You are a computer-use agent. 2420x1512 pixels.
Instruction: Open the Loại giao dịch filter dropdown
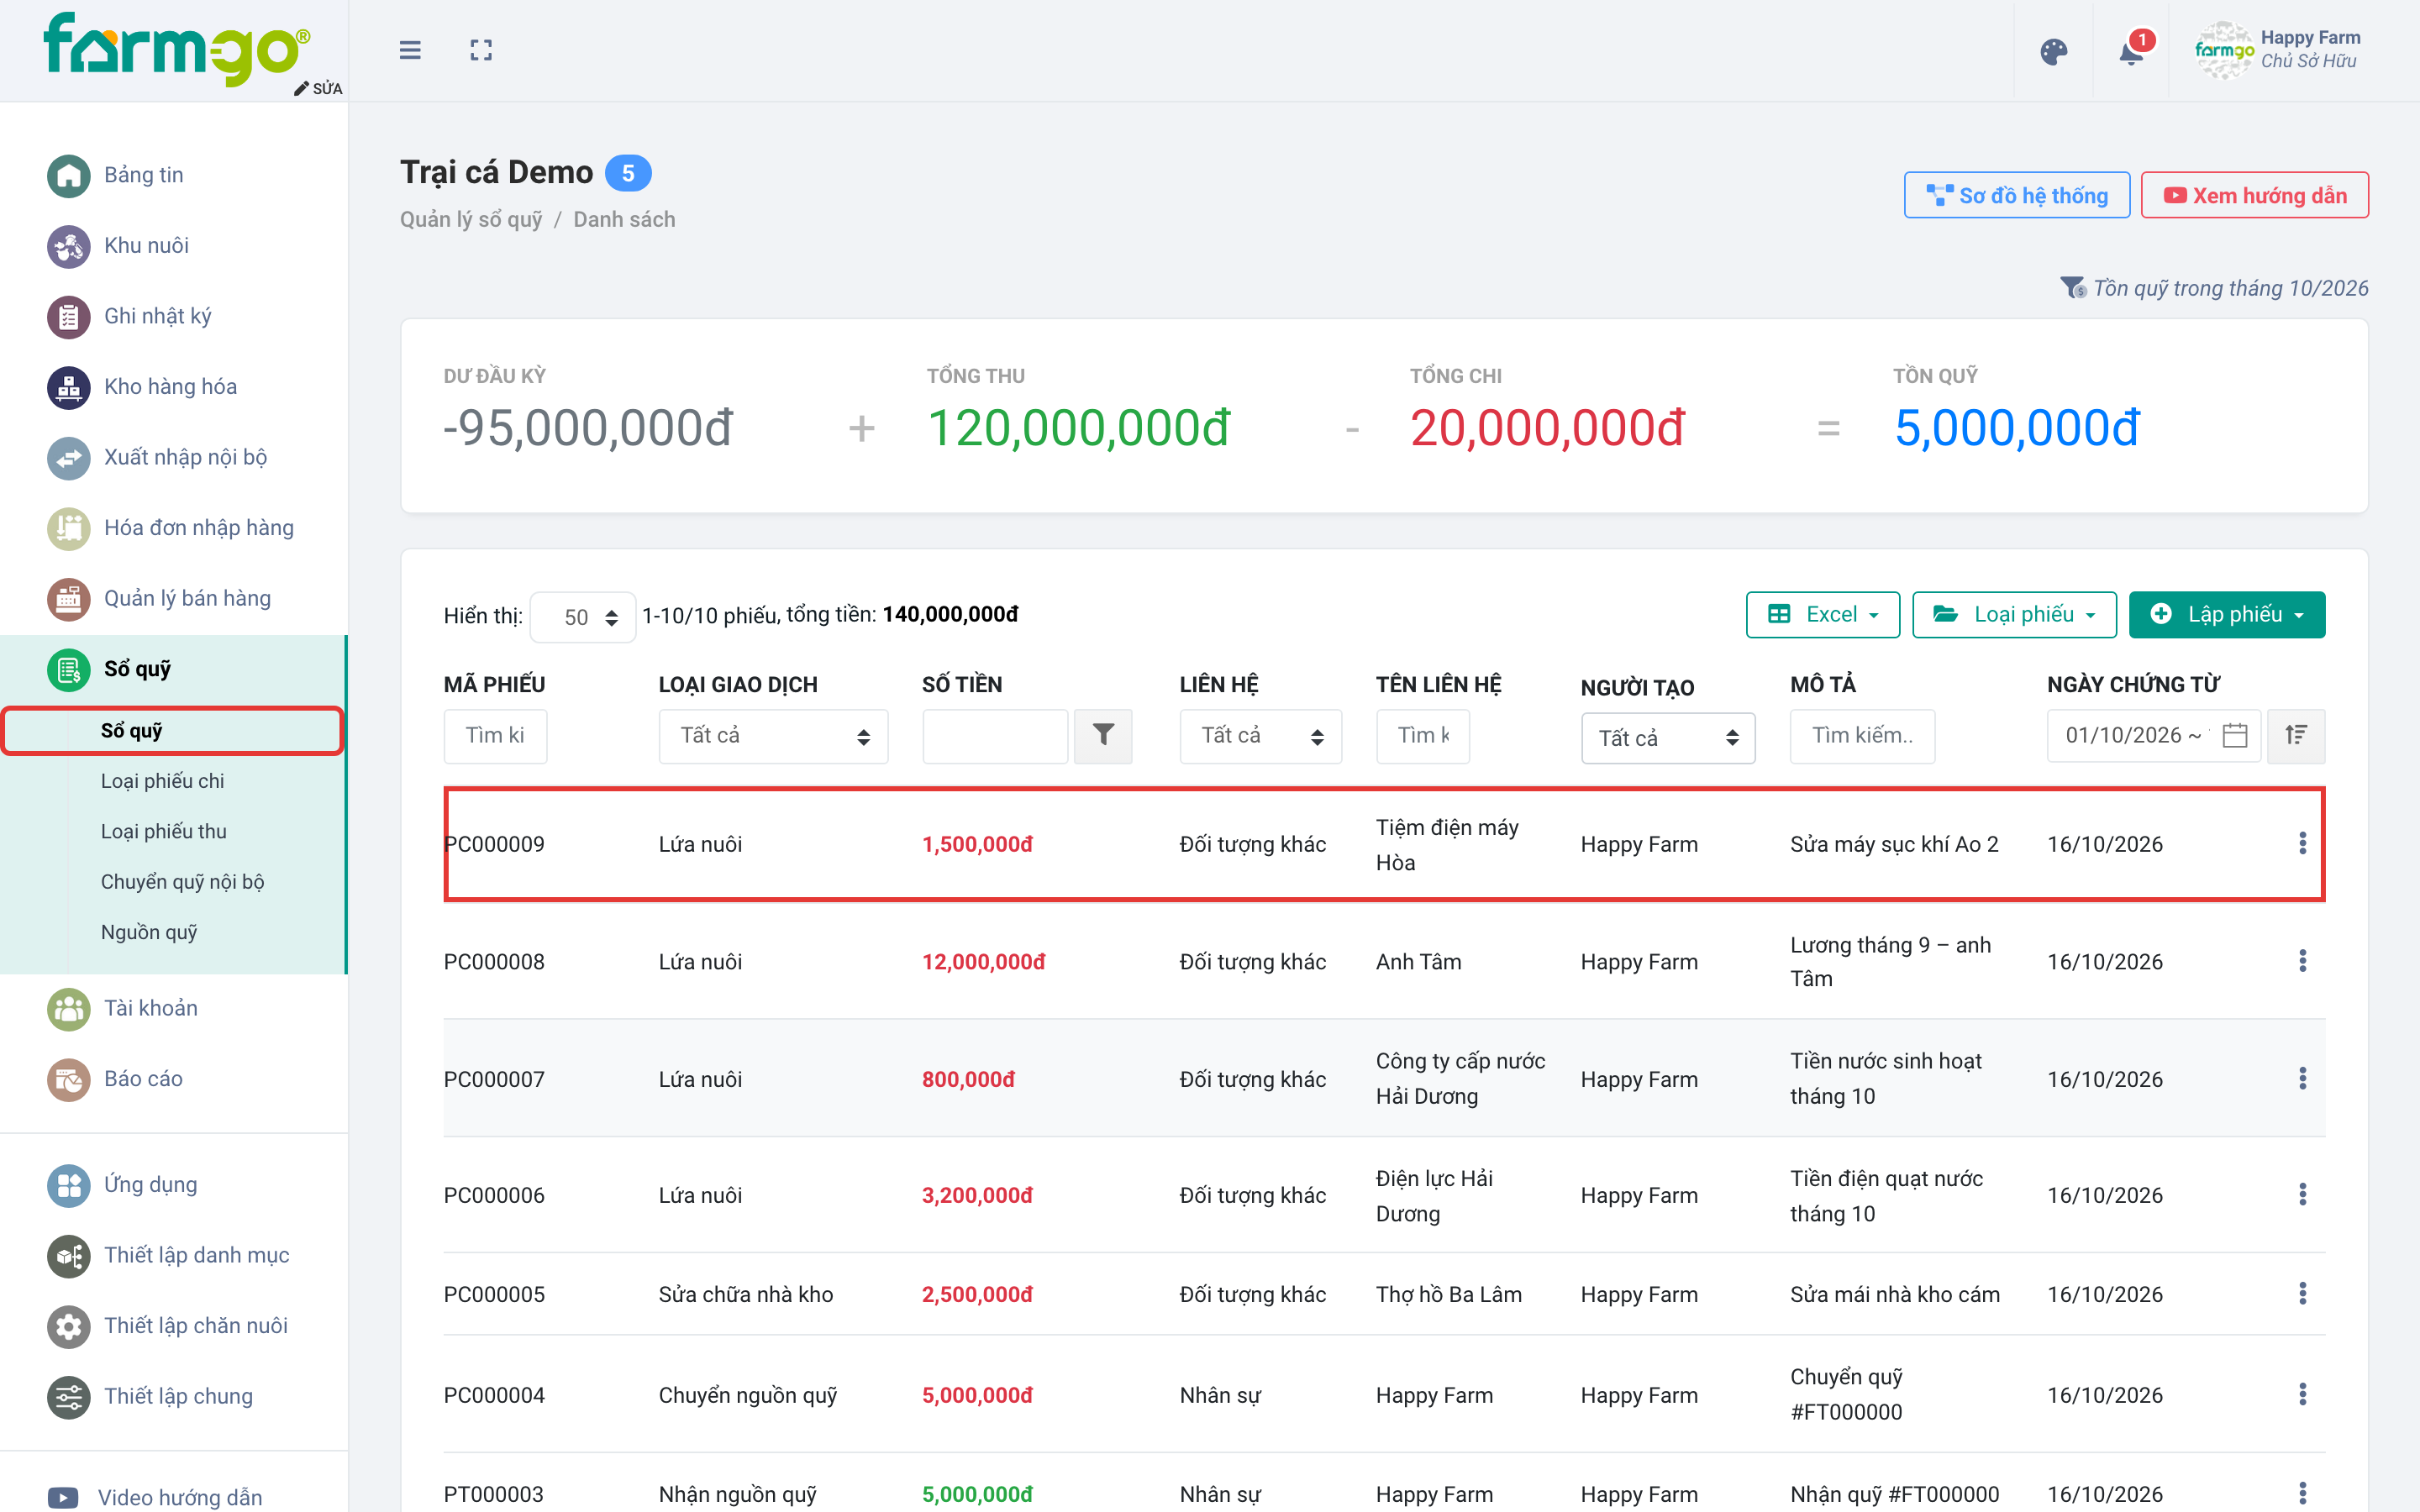tap(773, 736)
